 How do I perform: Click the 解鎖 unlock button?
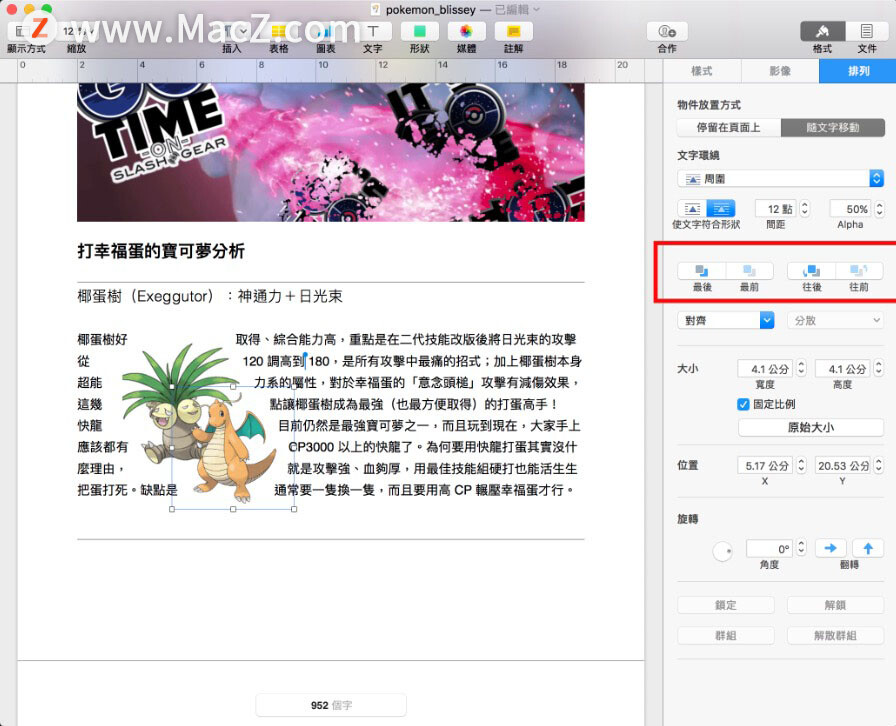[835, 605]
